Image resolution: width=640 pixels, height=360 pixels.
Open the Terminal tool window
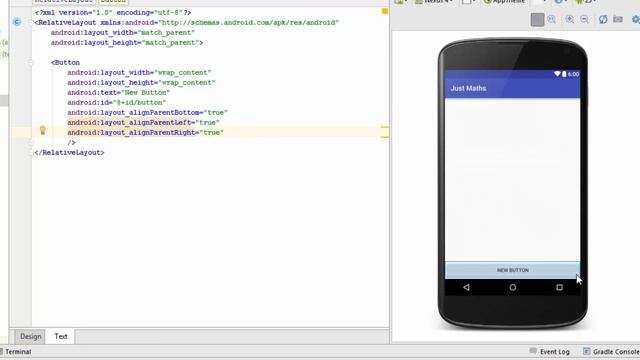click(16, 351)
